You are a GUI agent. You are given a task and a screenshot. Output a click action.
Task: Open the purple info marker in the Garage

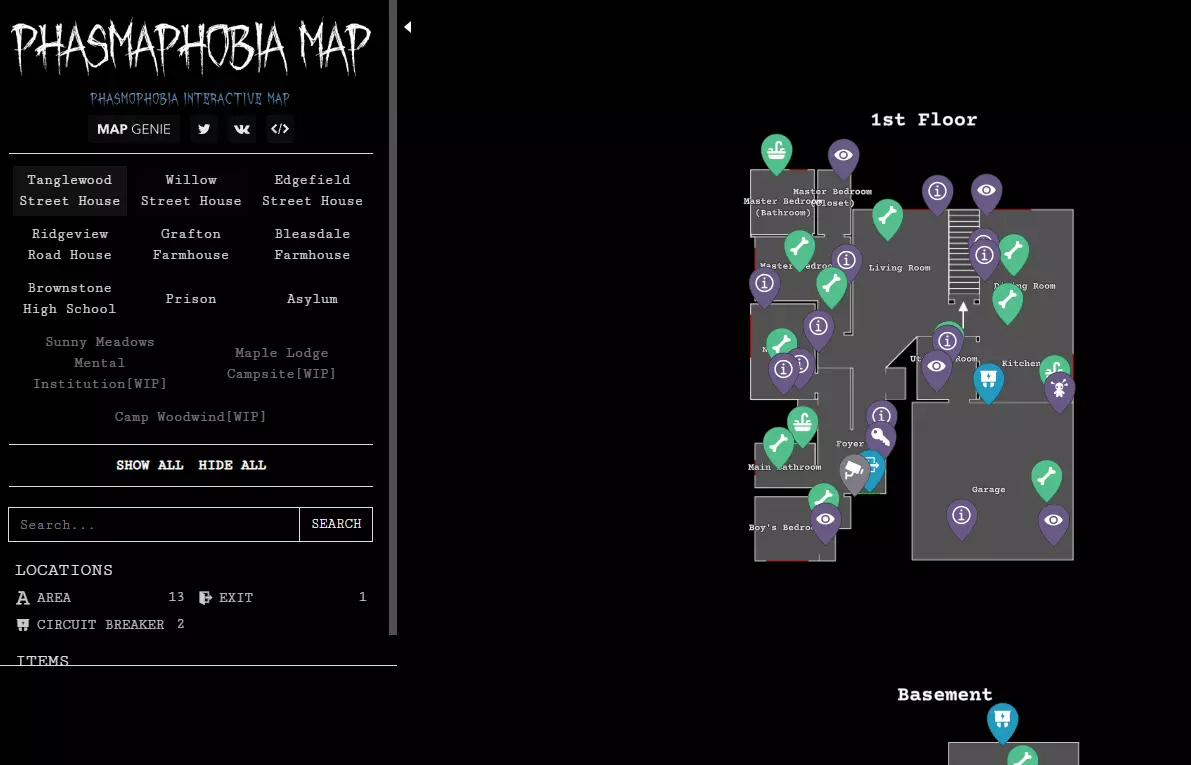coord(961,518)
